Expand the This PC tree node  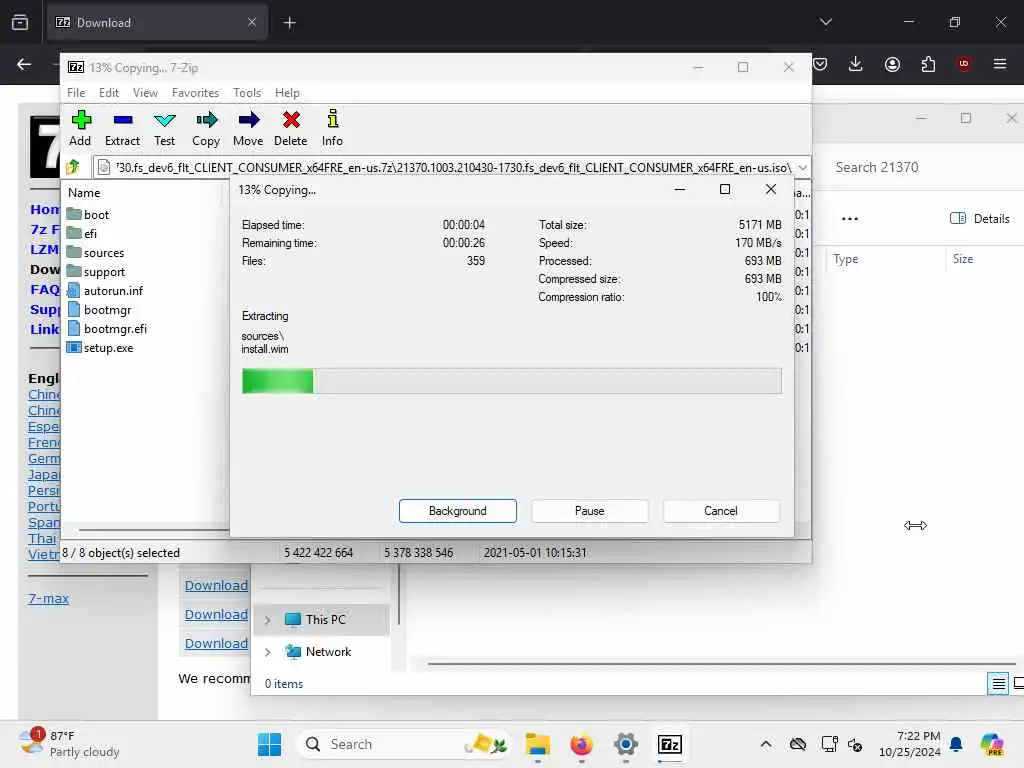(x=267, y=620)
